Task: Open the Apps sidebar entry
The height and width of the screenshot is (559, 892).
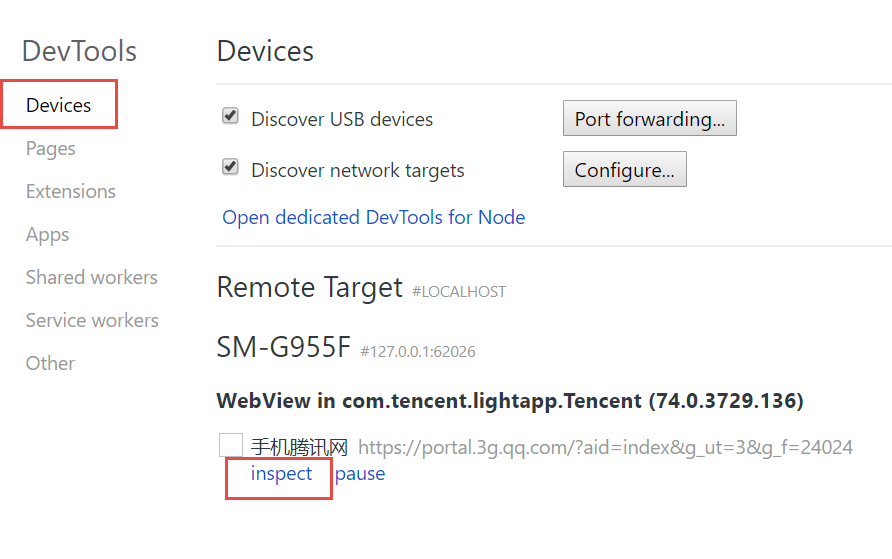Action: click(47, 234)
